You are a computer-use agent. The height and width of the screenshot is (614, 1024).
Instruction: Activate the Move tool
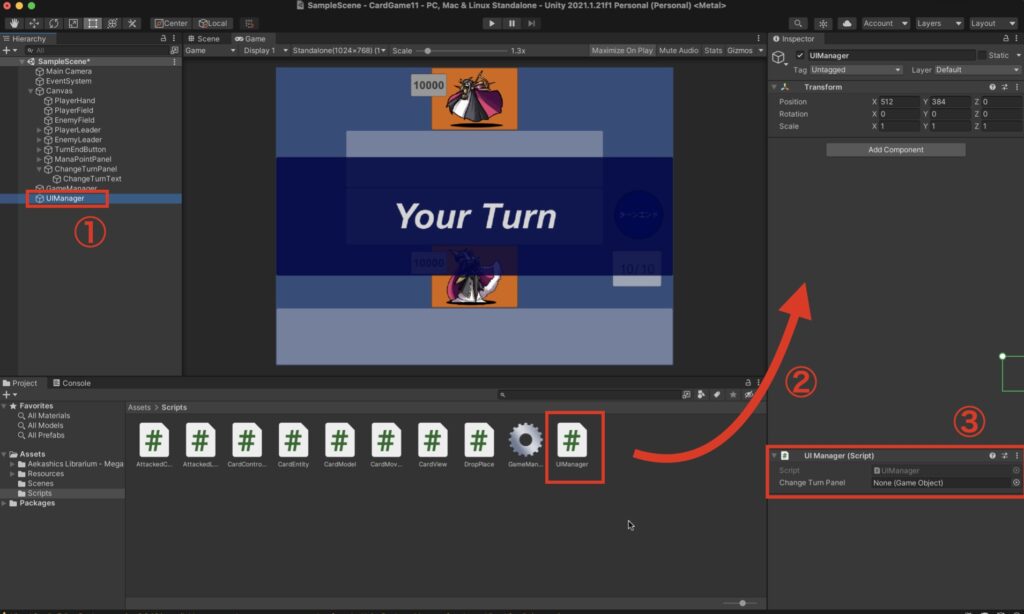click(x=33, y=22)
